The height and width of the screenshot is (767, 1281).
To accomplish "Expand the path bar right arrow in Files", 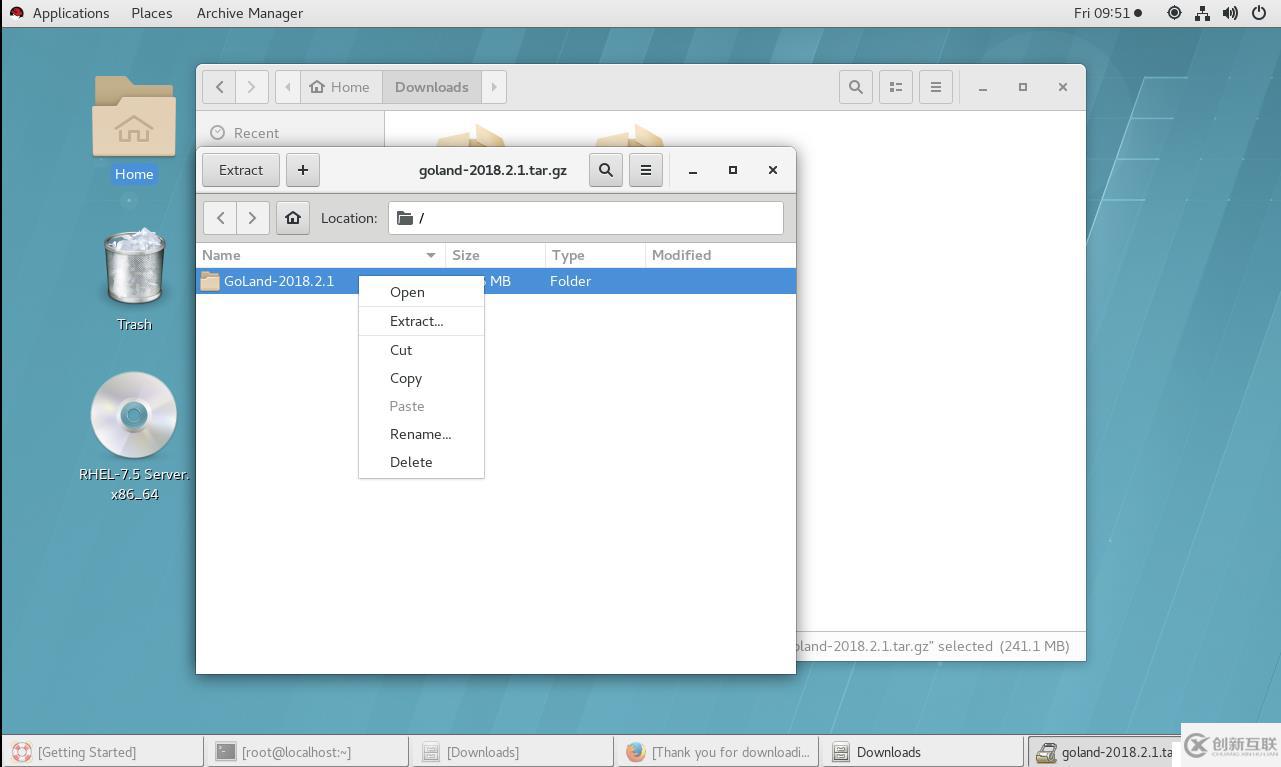I will coord(494,87).
